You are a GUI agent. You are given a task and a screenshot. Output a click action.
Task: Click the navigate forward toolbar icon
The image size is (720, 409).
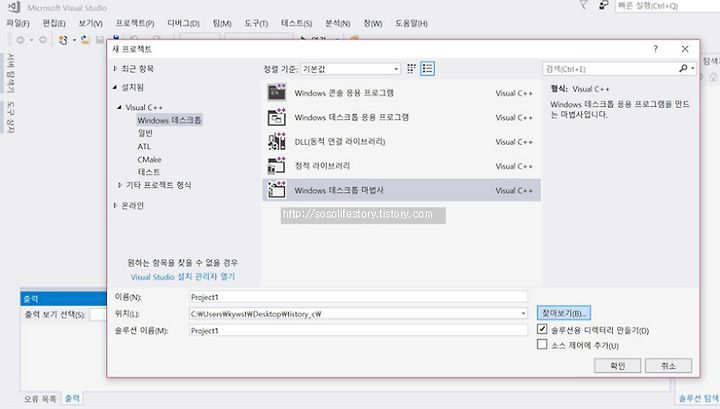pos(43,40)
